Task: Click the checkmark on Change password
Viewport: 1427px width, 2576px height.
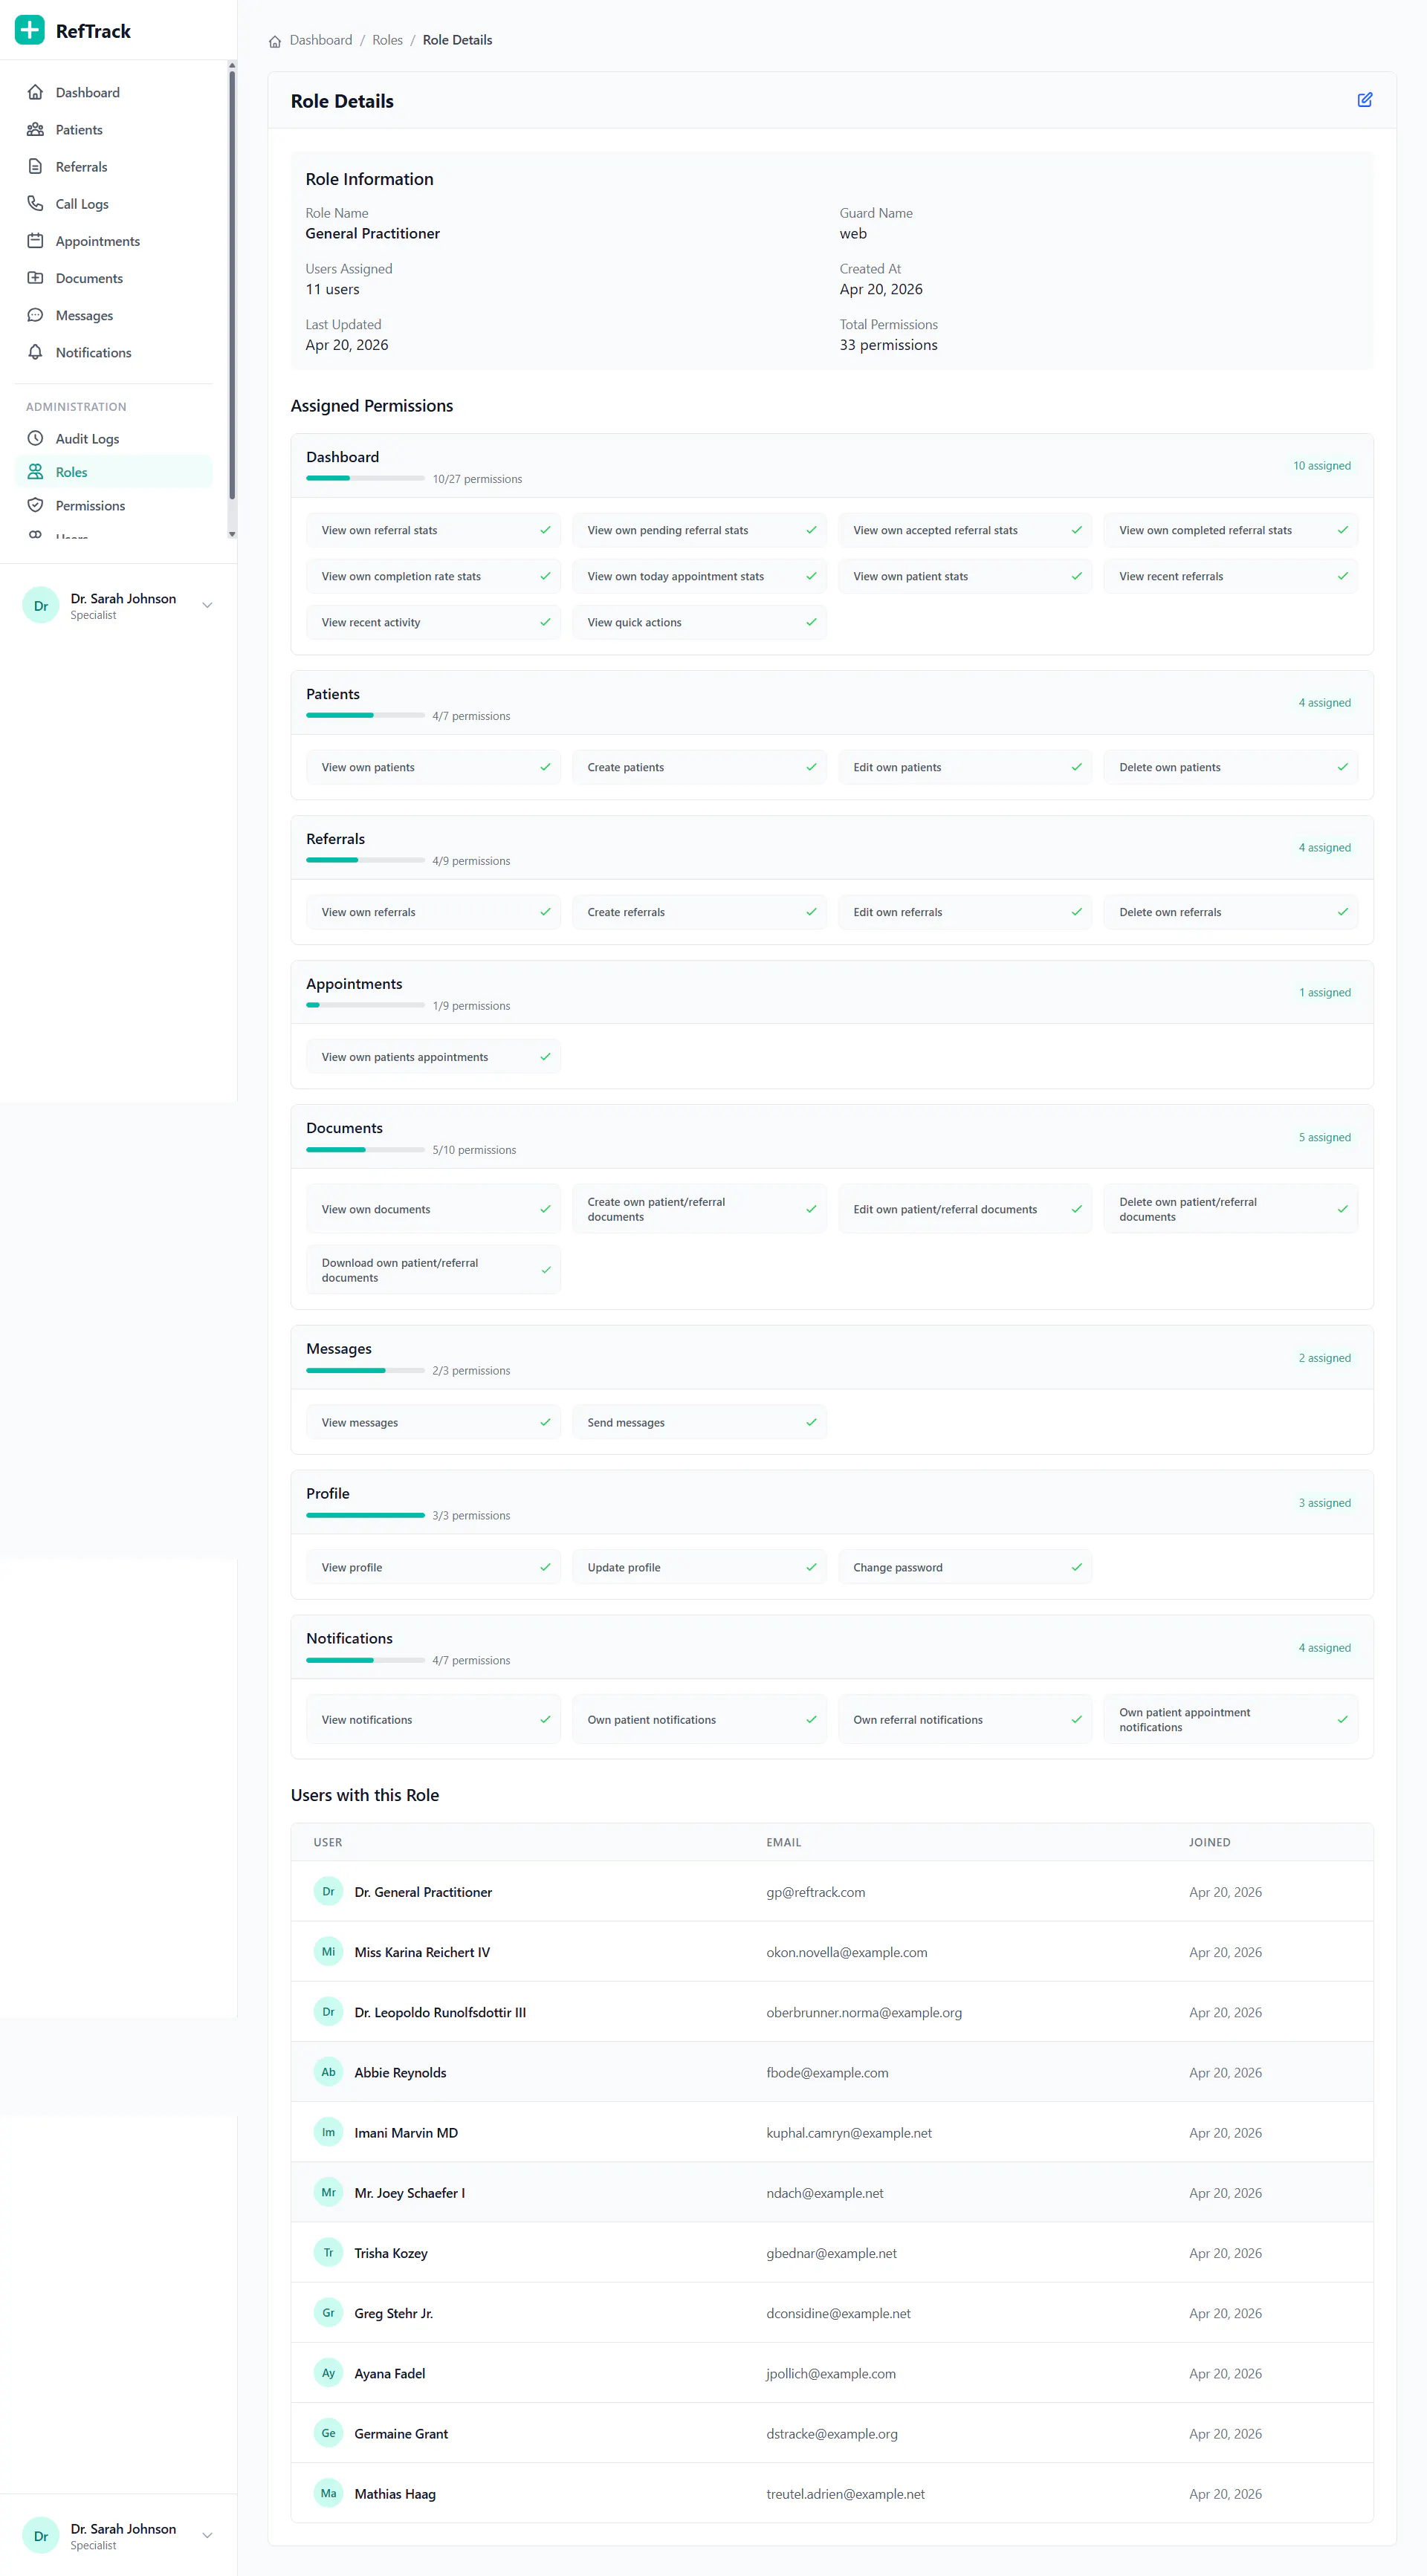Action: (1077, 1567)
